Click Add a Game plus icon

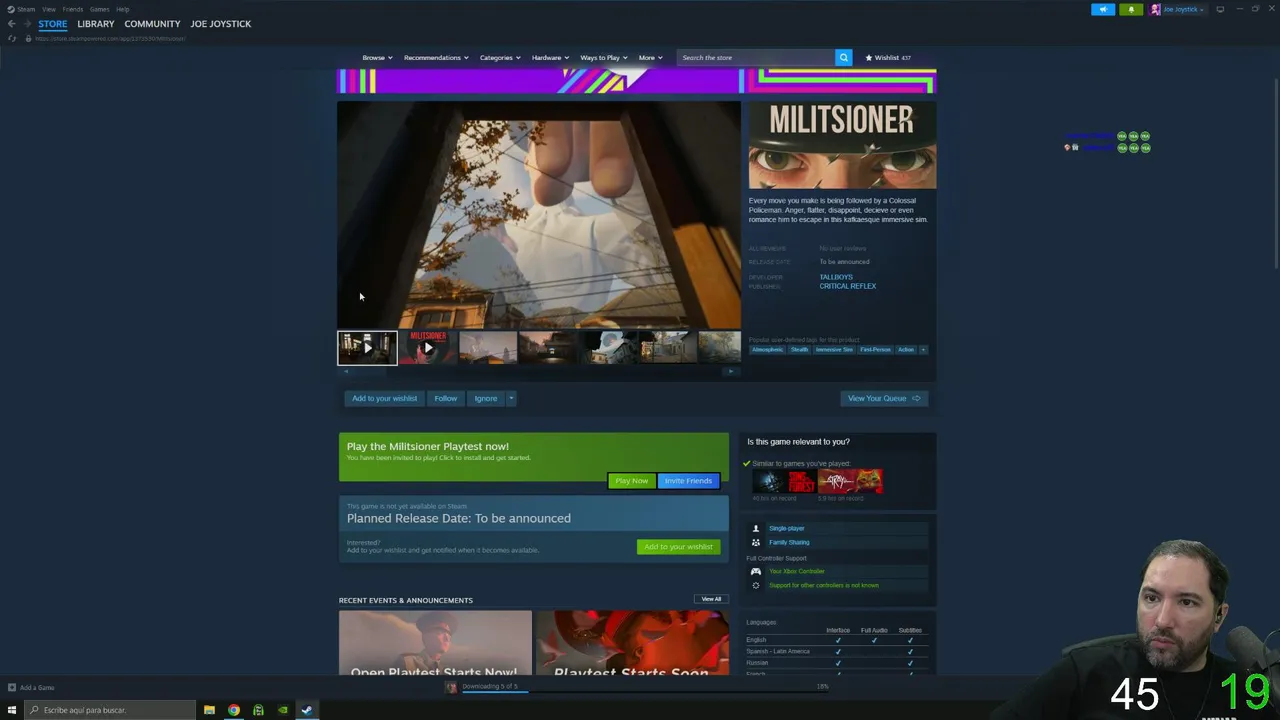[x=12, y=687]
